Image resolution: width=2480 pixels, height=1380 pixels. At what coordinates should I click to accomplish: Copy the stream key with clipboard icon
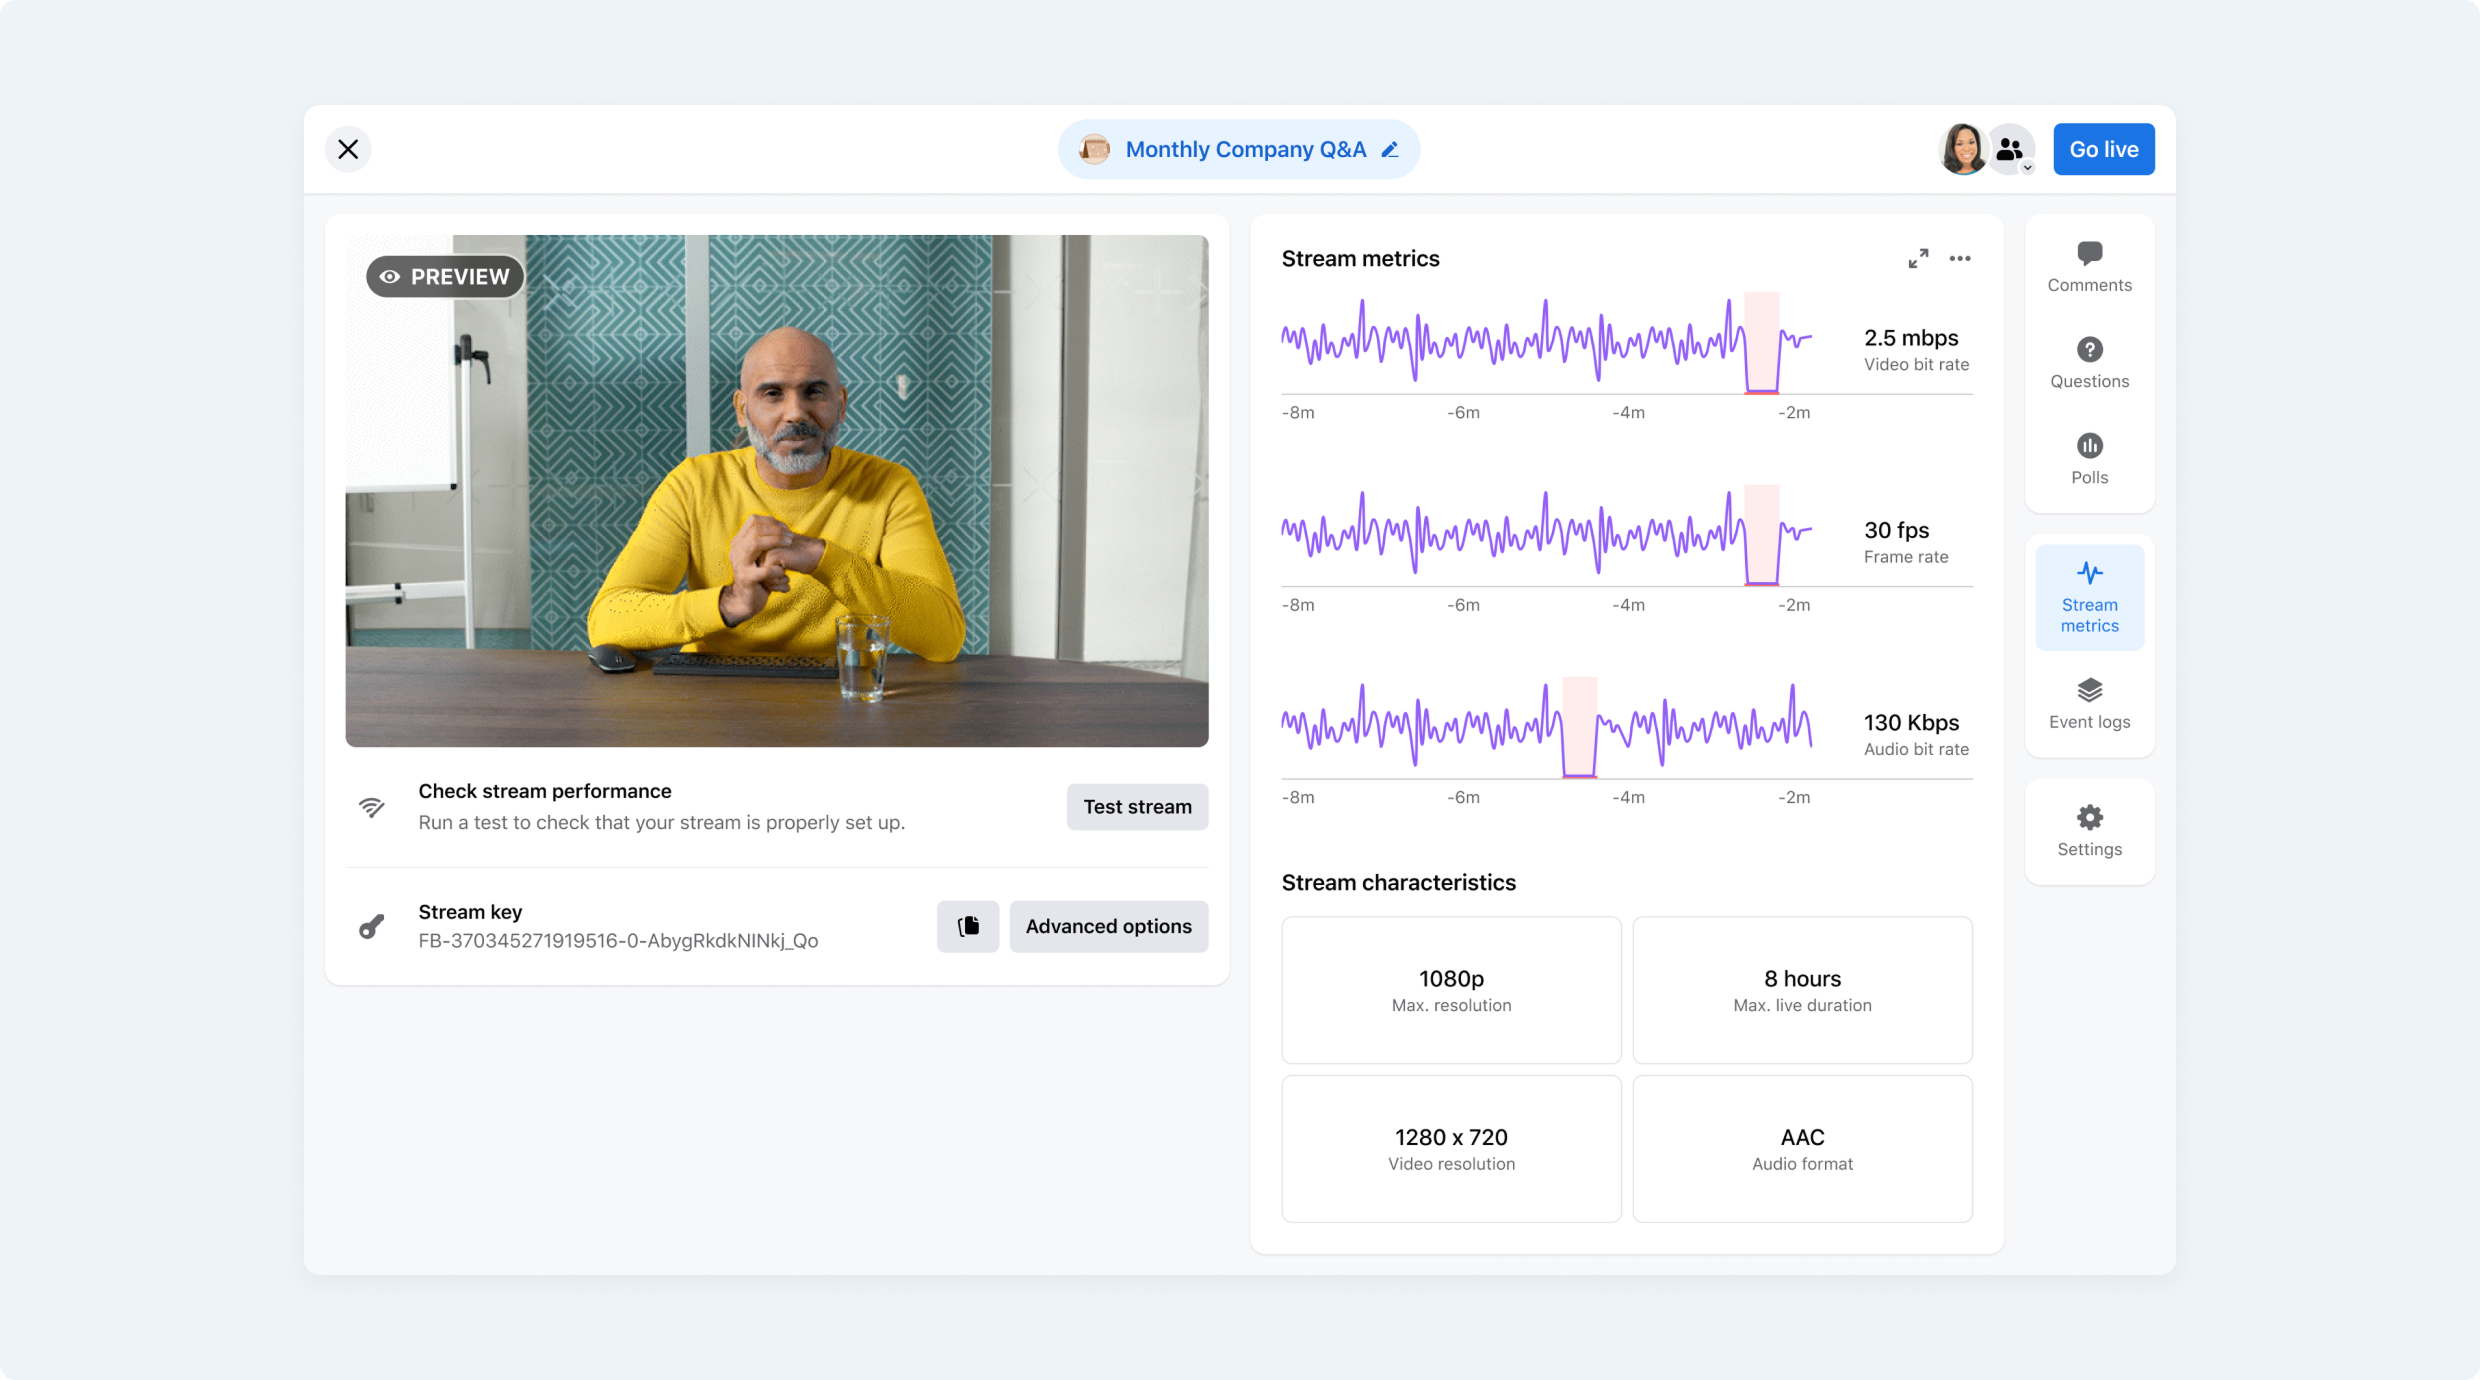[967, 926]
